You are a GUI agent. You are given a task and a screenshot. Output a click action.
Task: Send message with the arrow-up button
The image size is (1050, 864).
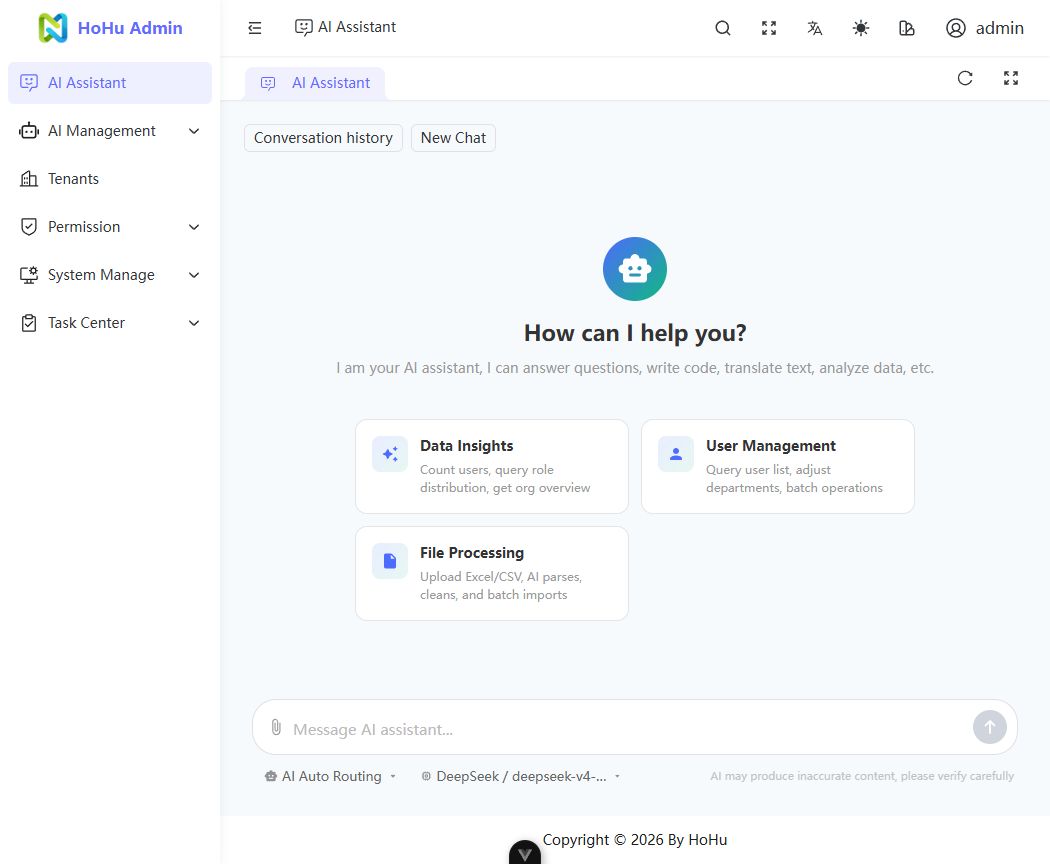[990, 727]
